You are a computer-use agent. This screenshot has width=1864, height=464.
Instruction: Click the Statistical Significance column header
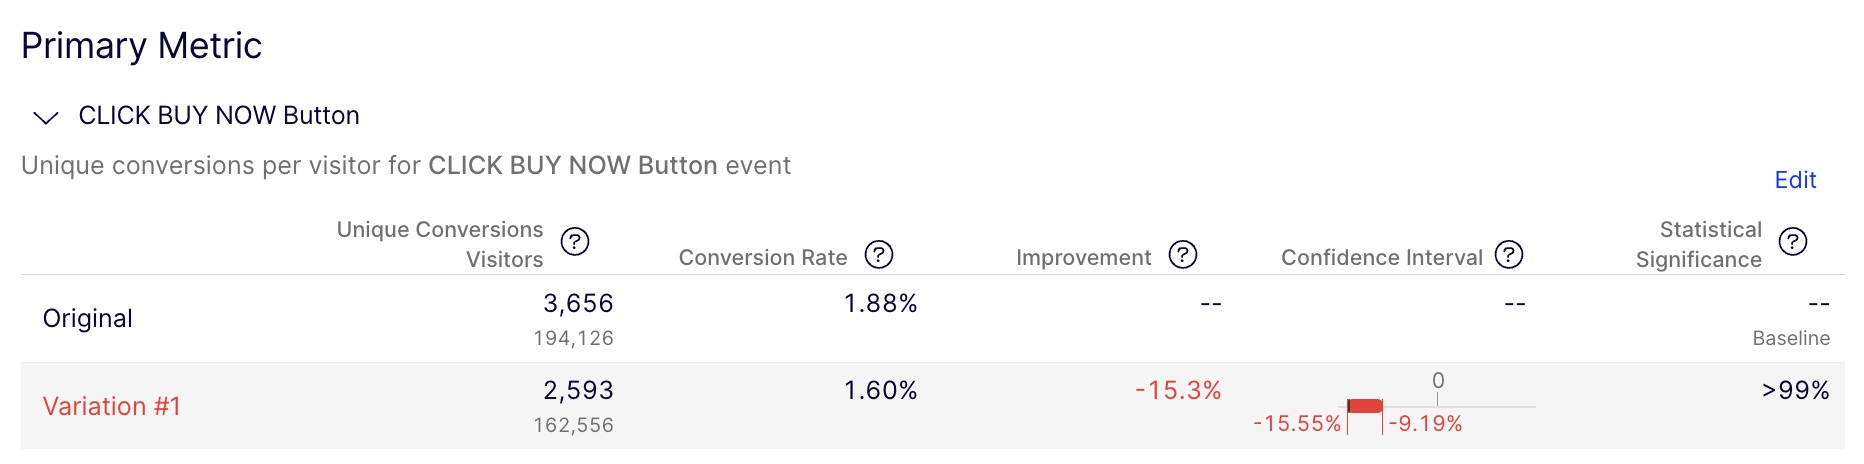(1699, 245)
